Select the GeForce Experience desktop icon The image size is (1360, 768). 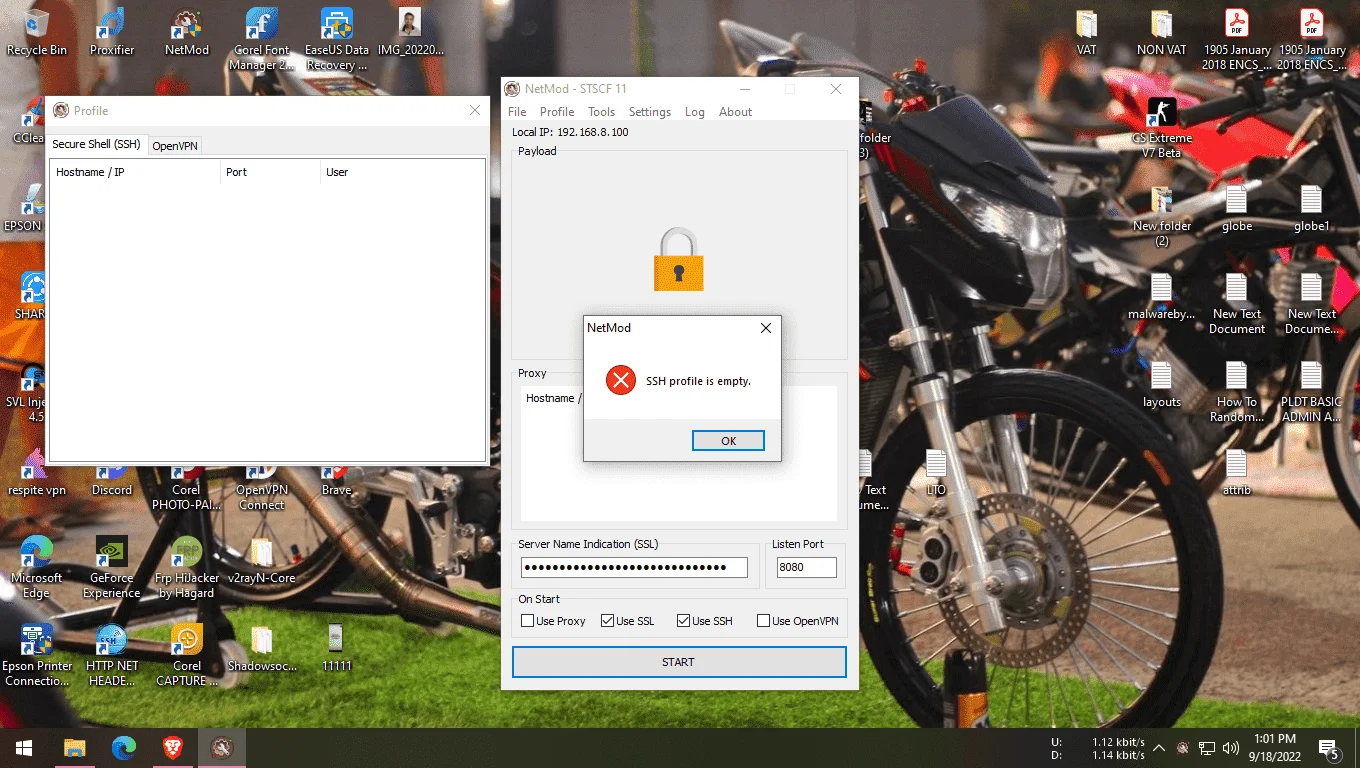[x=112, y=568]
